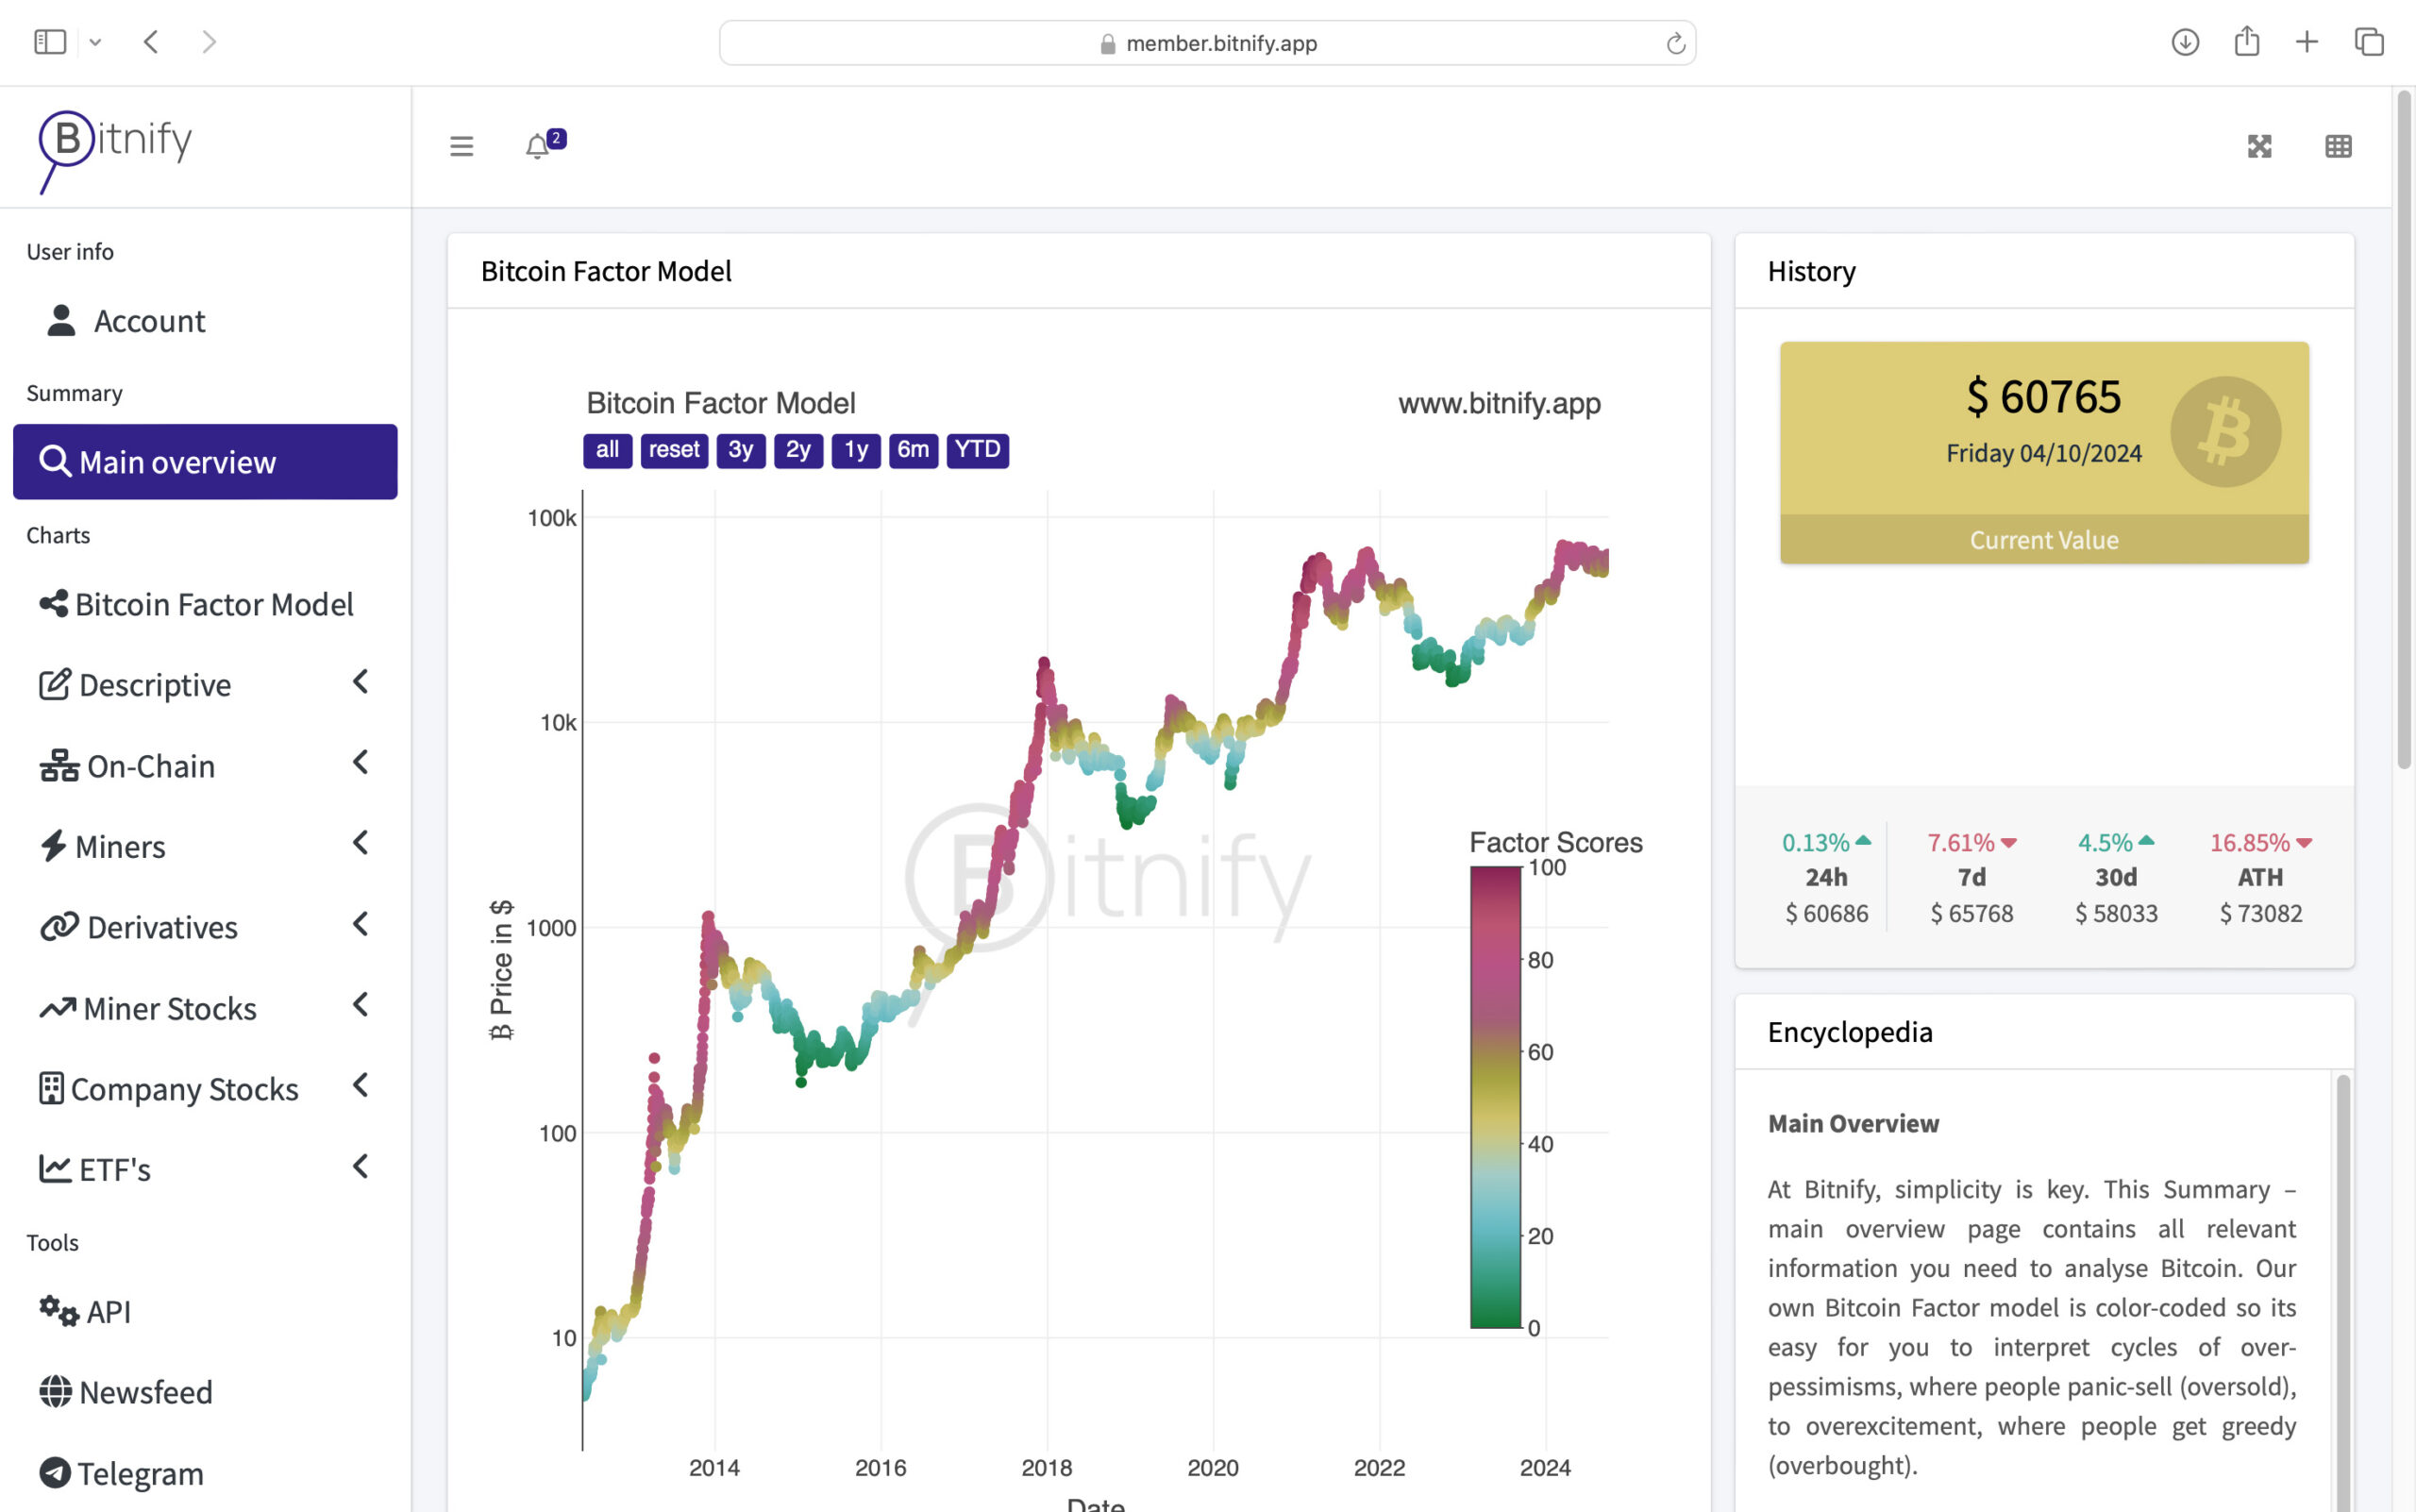Open the grid layout icon
The image size is (2416, 1512).
(x=2338, y=146)
